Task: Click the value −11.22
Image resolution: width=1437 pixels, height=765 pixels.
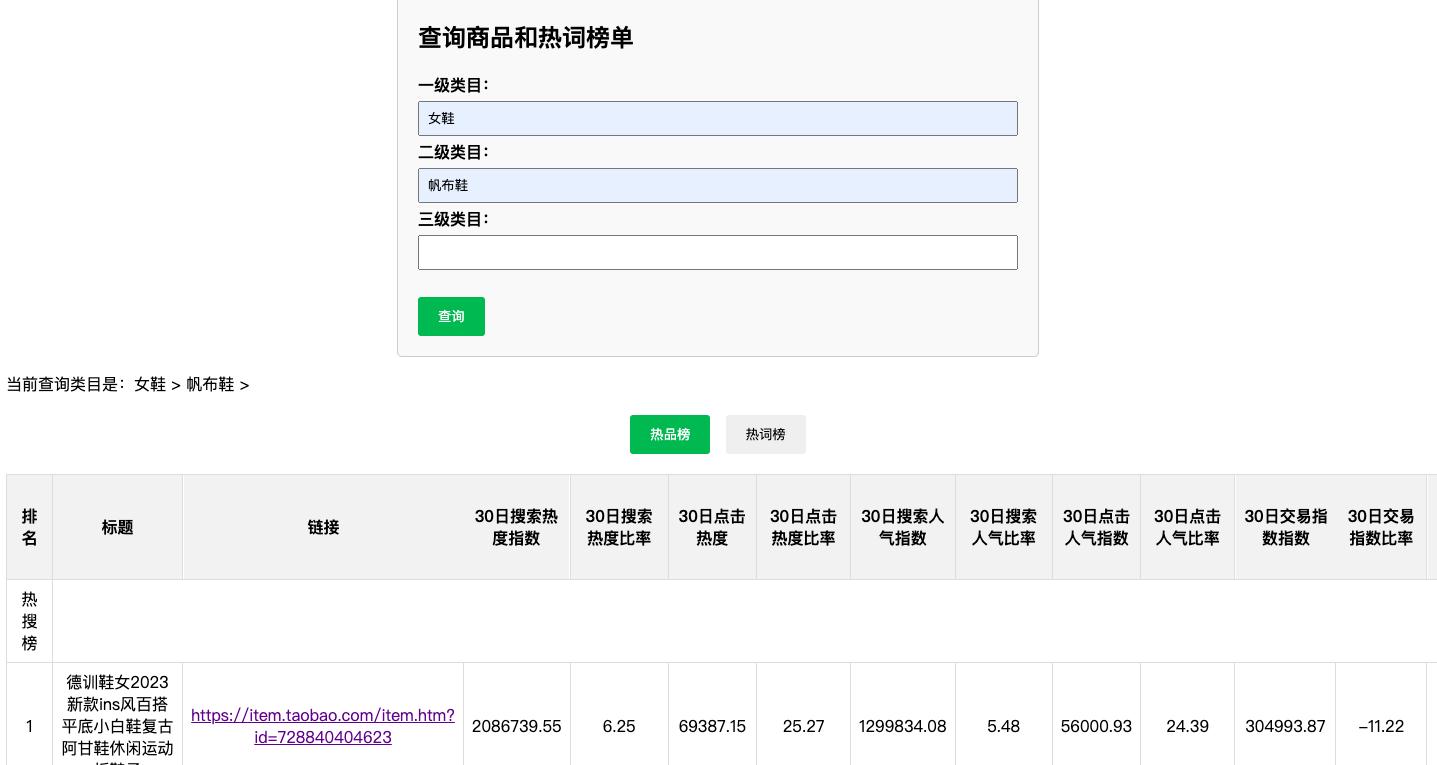Action: tap(1381, 726)
